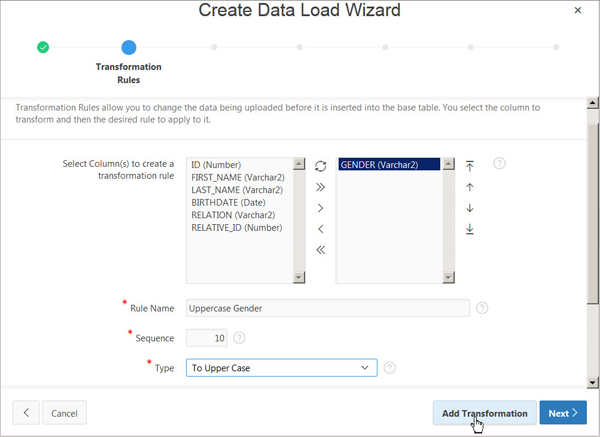Select BIRTHDATE (Date) in left list
Screen dimensions: 600x437
tap(228, 202)
